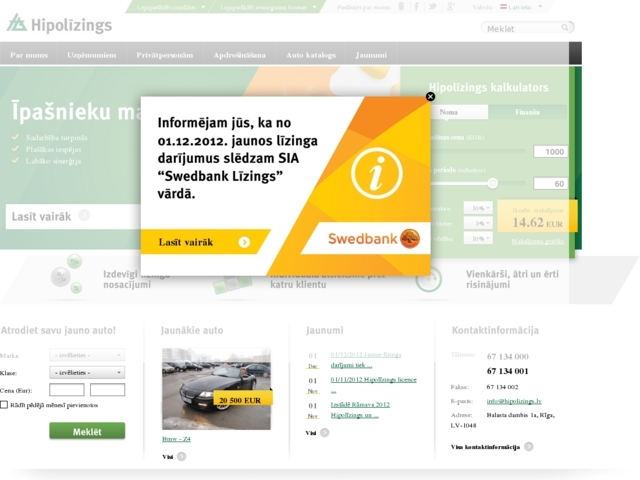Share via Twitter icon
Image resolution: width=640 pixels, height=480 pixels.
(x=433, y=7)
